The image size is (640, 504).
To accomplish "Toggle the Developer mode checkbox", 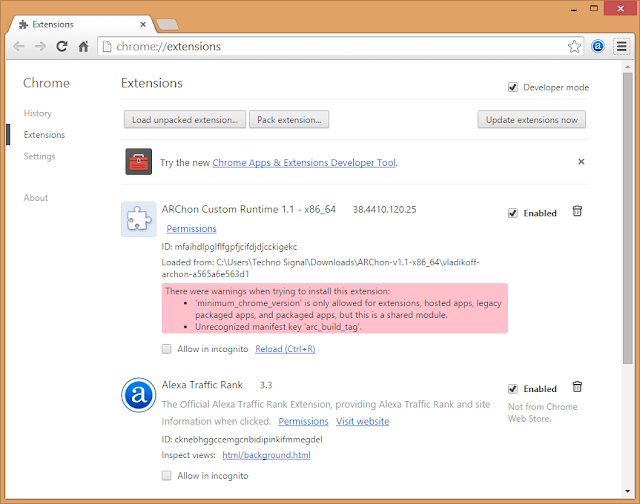I will pyautogui.click(x=513, y=87).
